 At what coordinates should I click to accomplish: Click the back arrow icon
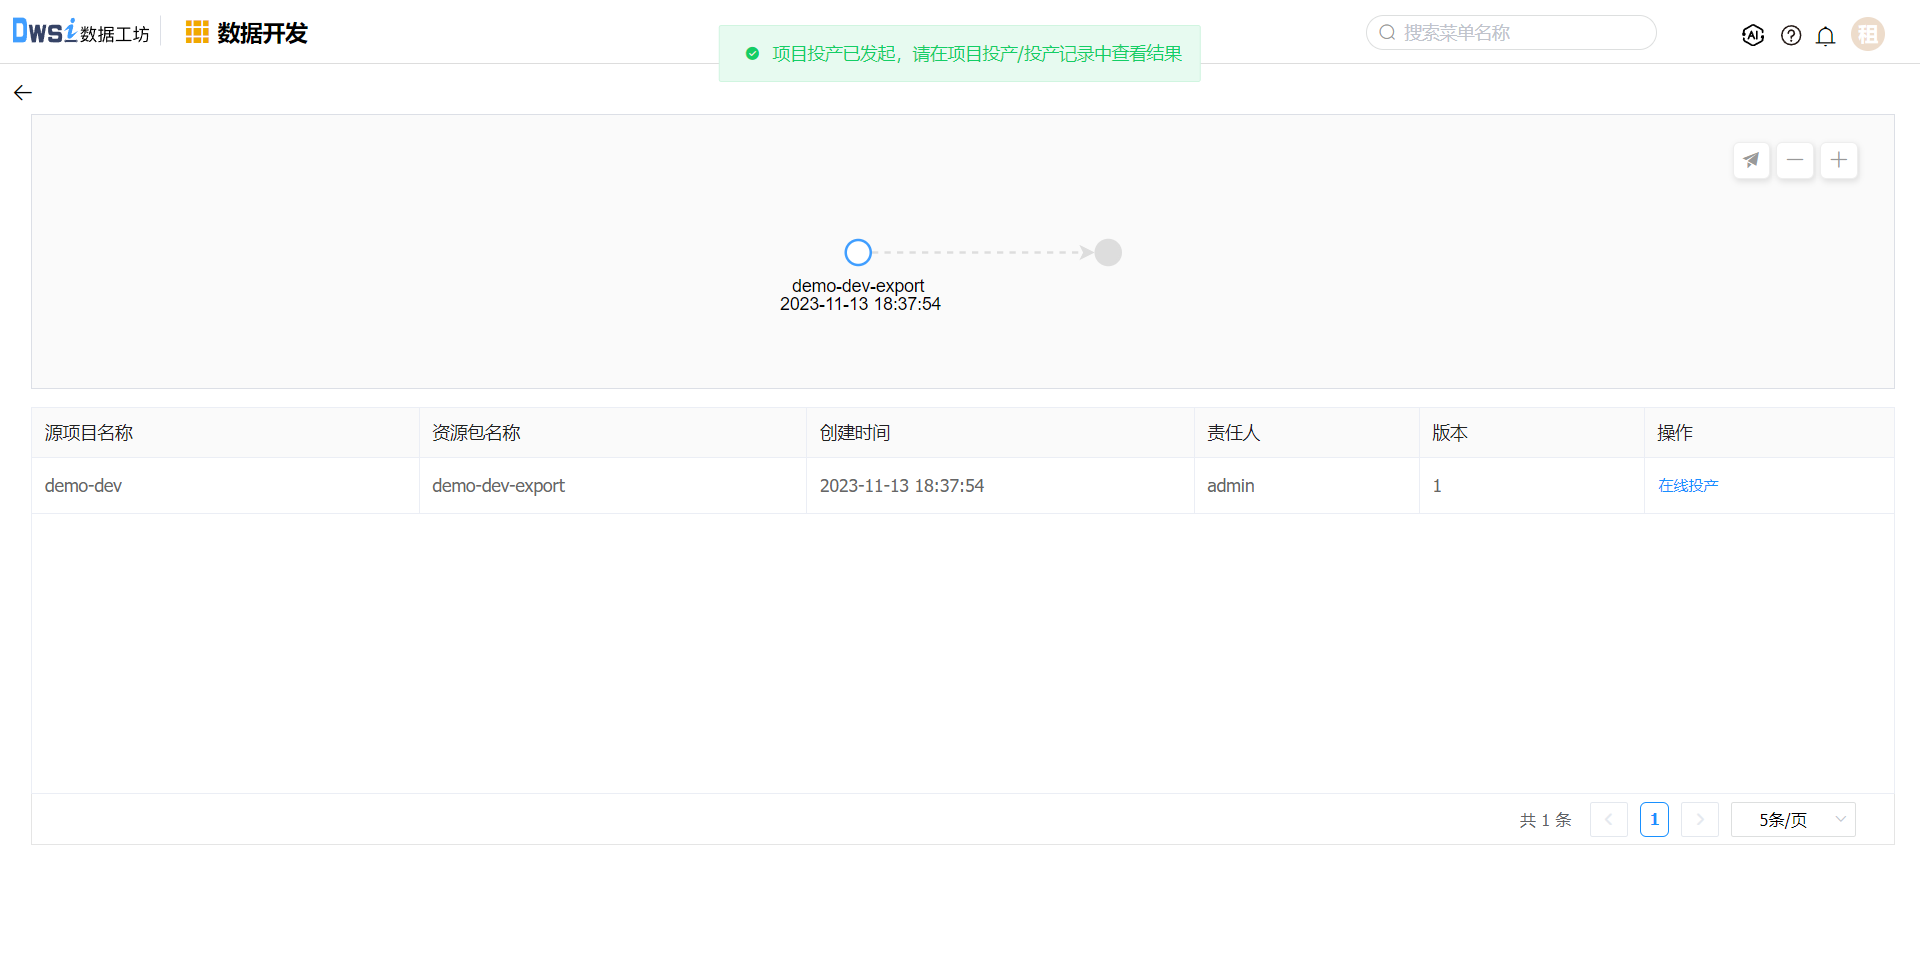click(23, 93)
